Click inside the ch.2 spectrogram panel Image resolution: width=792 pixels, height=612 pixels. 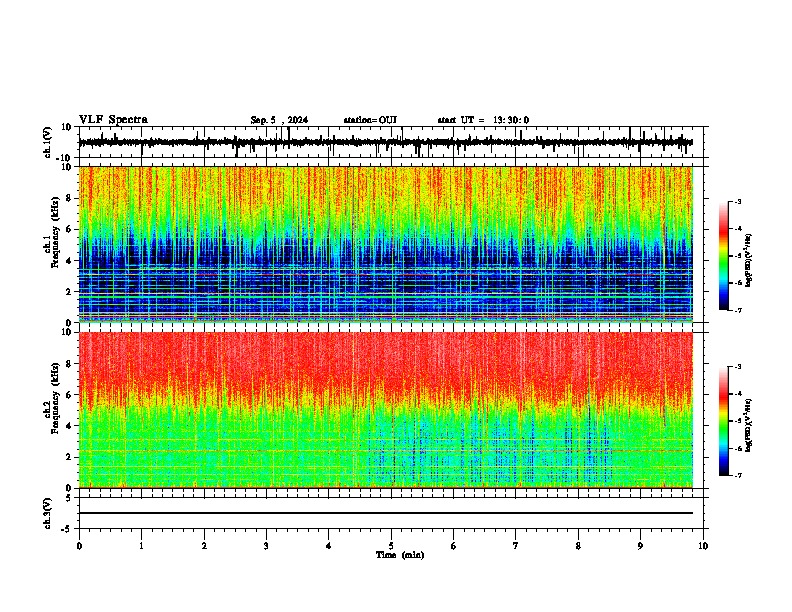click(386, 410)
